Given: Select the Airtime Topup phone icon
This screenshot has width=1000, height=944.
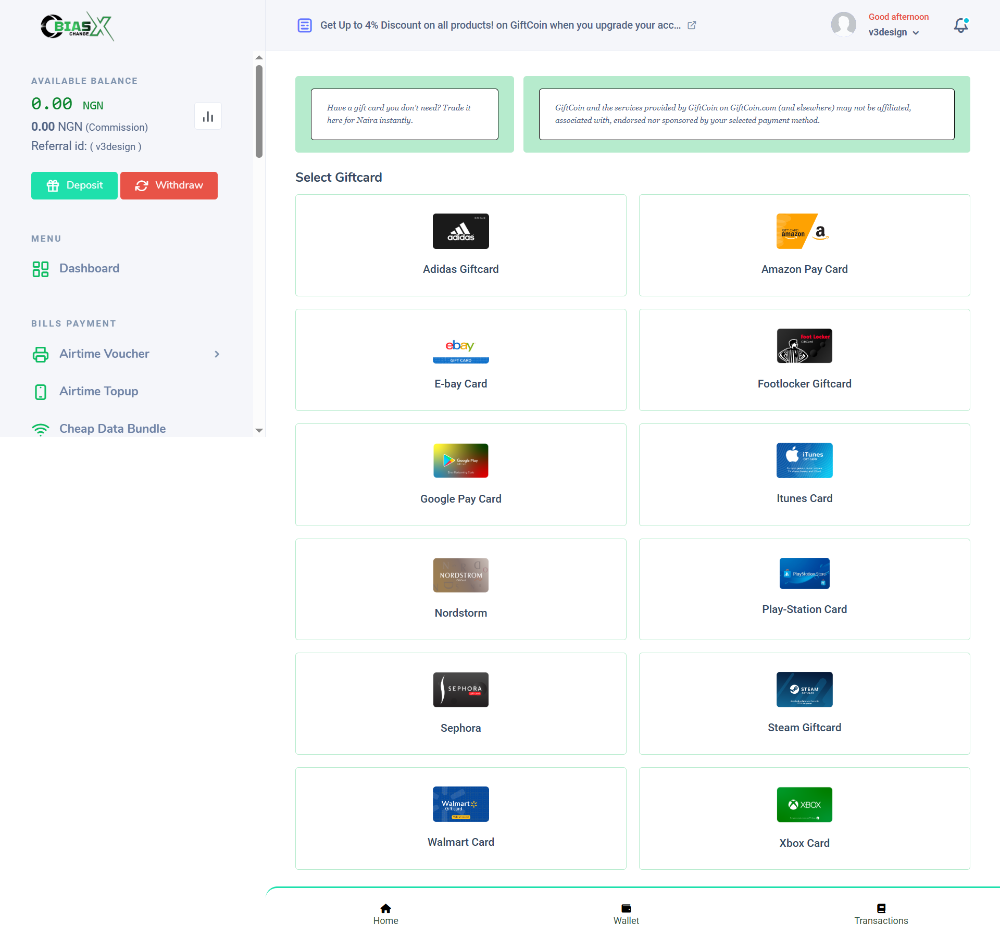Looking at the screenshot, I should [x=41, y=391].
